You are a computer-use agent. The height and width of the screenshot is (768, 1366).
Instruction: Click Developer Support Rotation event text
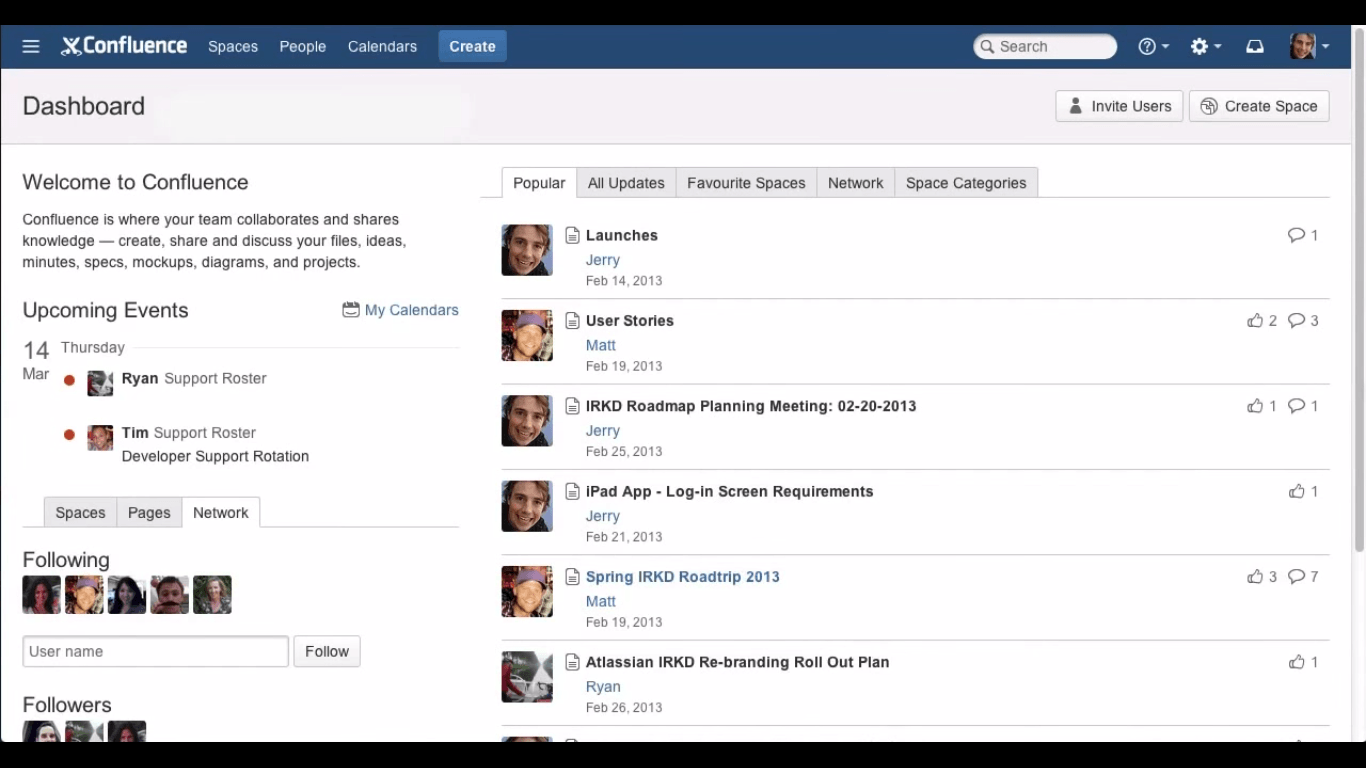215,456
